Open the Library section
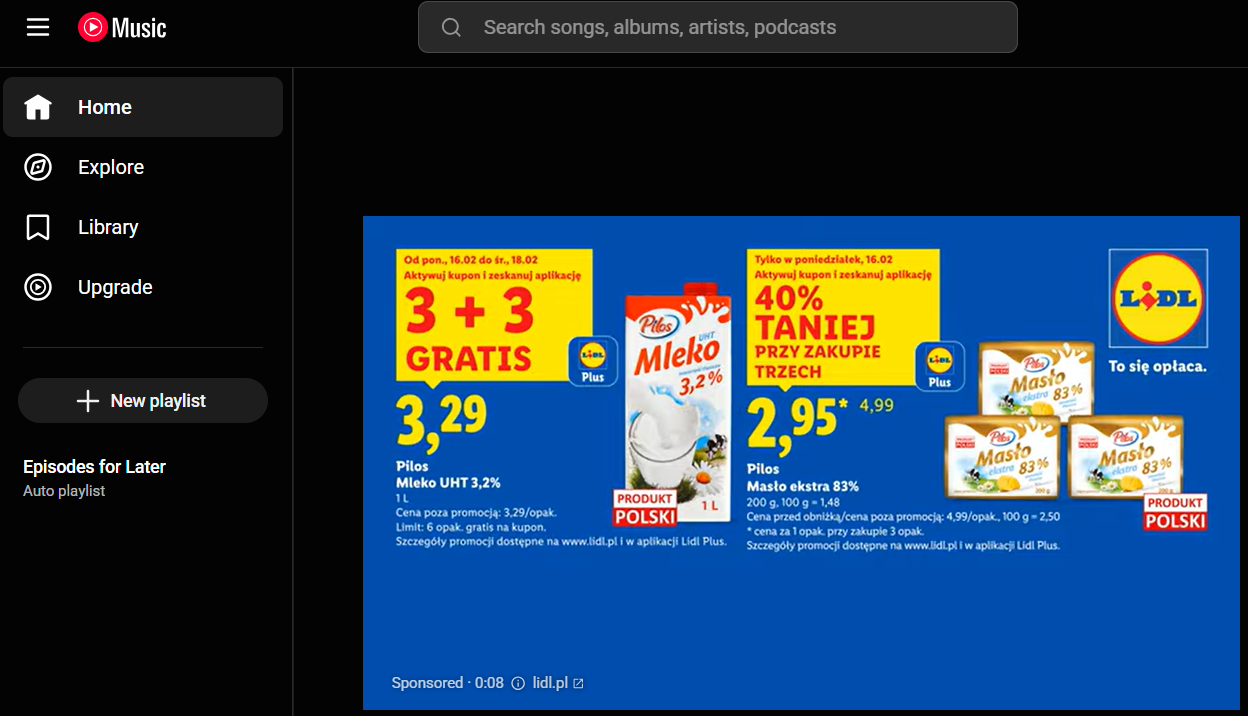 (143, 227)
